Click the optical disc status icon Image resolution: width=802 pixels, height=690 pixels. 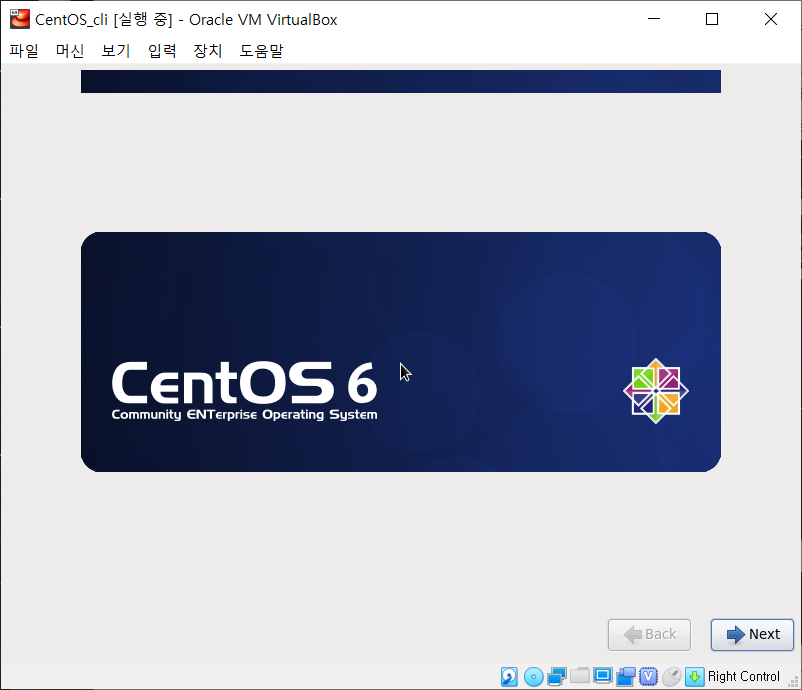tap(533, 677)
